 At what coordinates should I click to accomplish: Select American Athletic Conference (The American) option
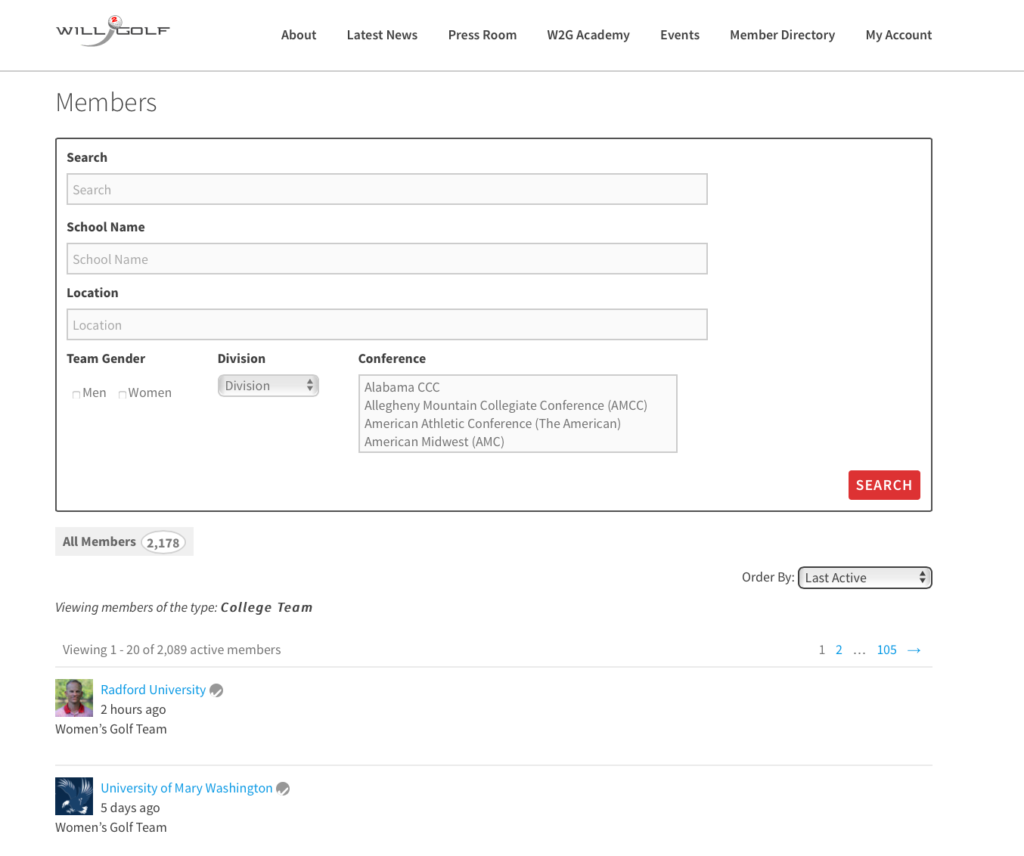pos(492,424)
